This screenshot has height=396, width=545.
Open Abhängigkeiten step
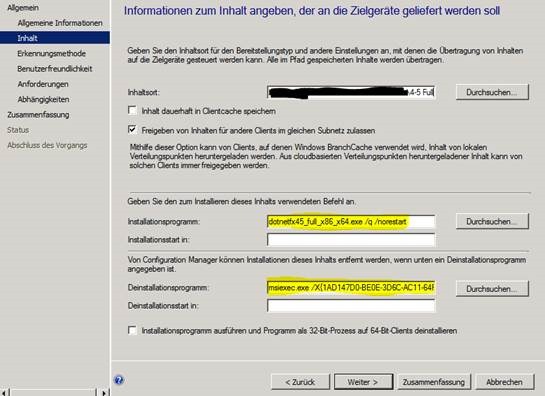[x=43, y=99]
